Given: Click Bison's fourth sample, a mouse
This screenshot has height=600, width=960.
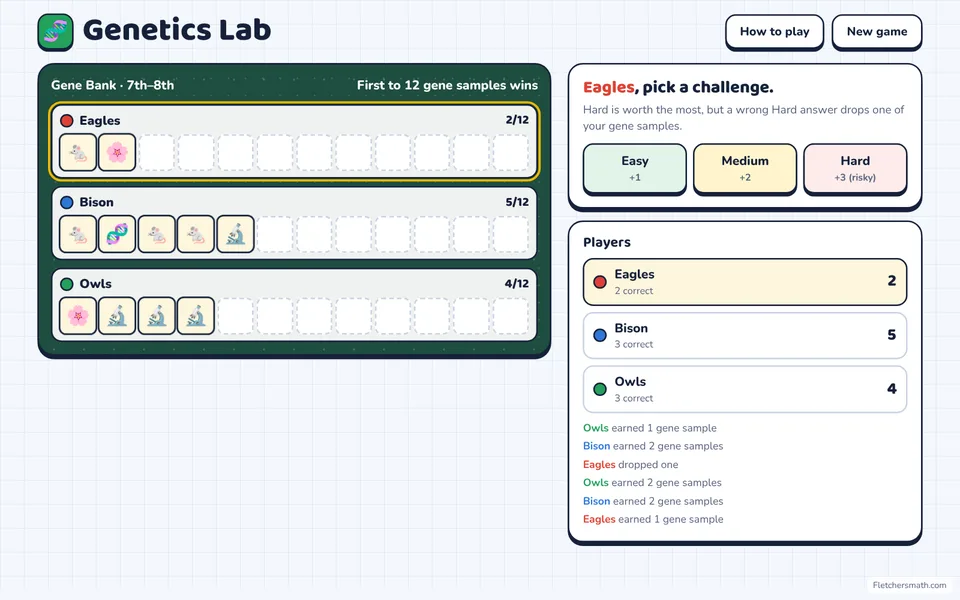Looking at the screenshot, I should (196, 234).
